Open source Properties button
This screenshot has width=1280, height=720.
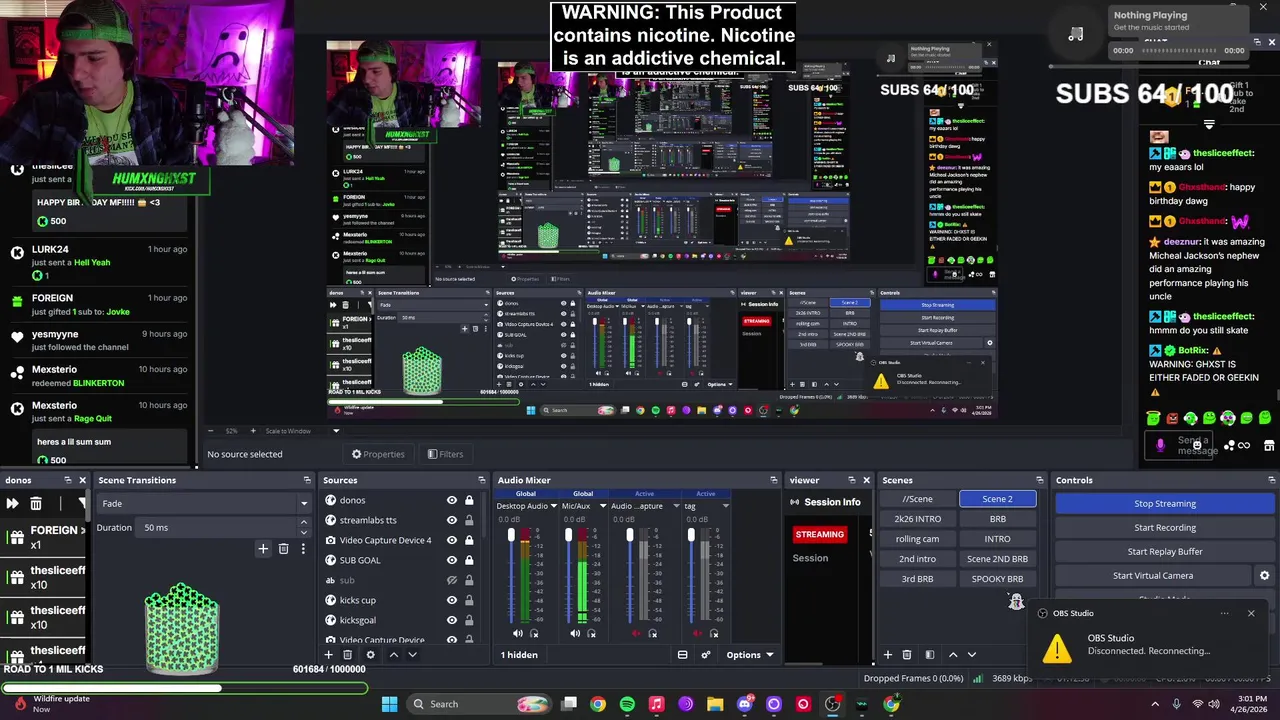point(377,454)
